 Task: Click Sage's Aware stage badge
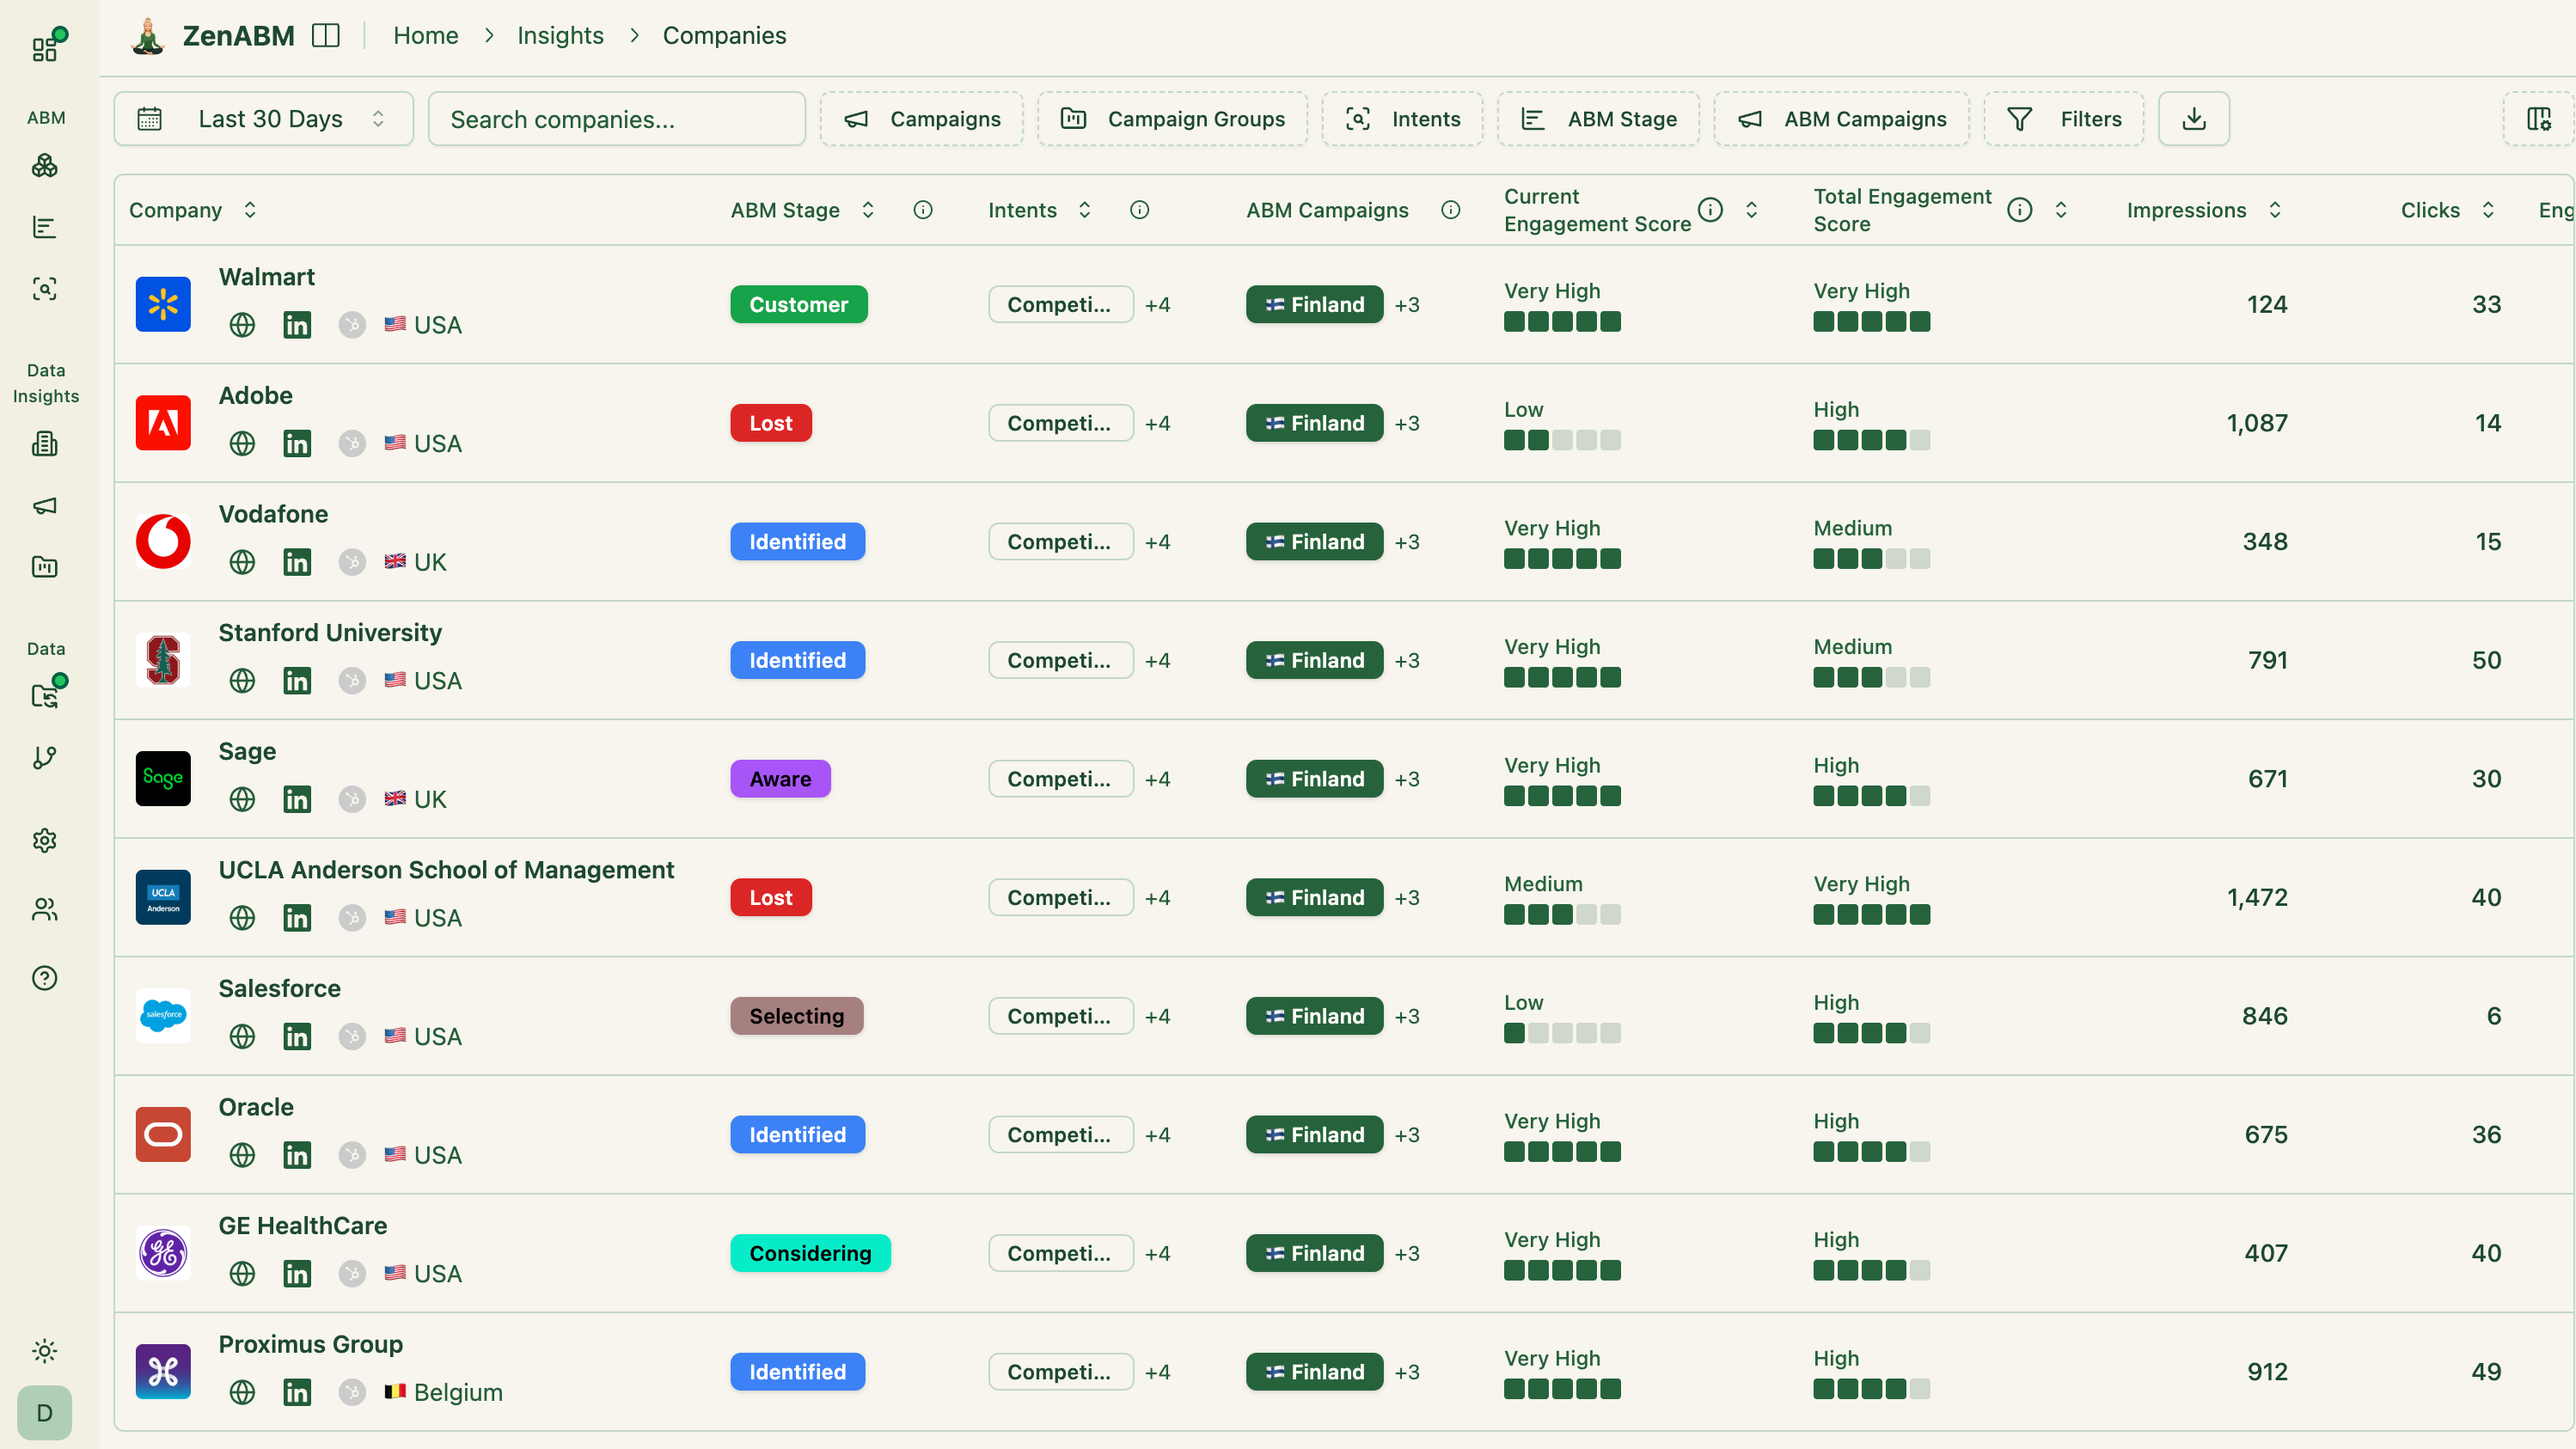tap(780, 779)
